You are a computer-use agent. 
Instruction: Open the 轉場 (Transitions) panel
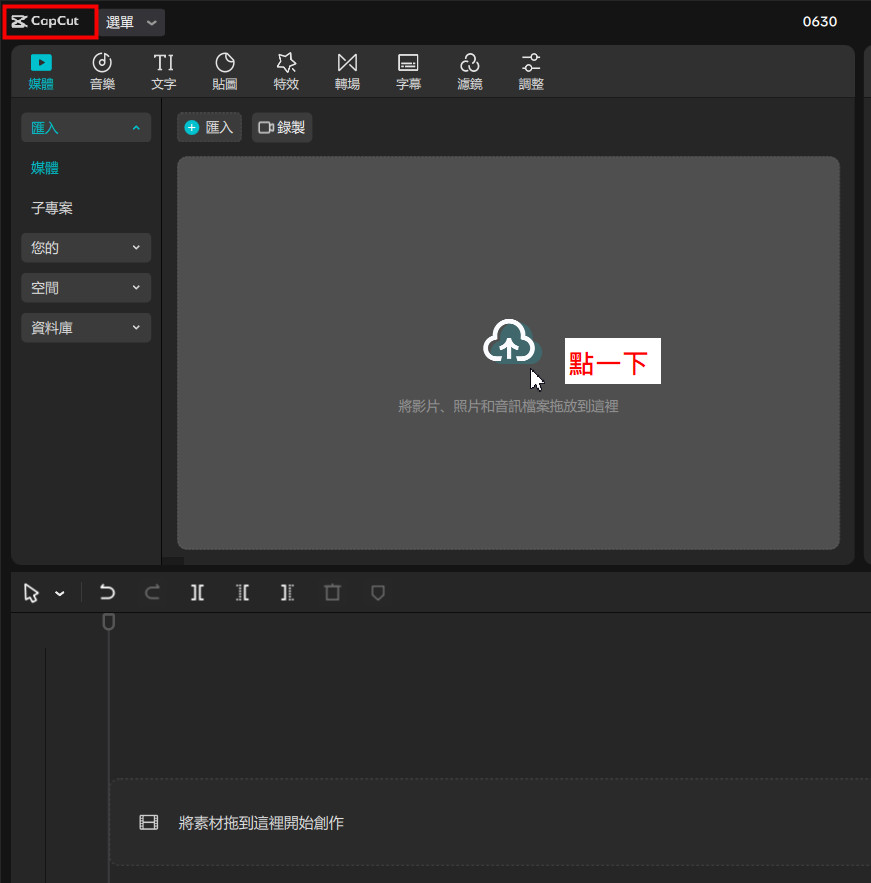pos(347,72)
